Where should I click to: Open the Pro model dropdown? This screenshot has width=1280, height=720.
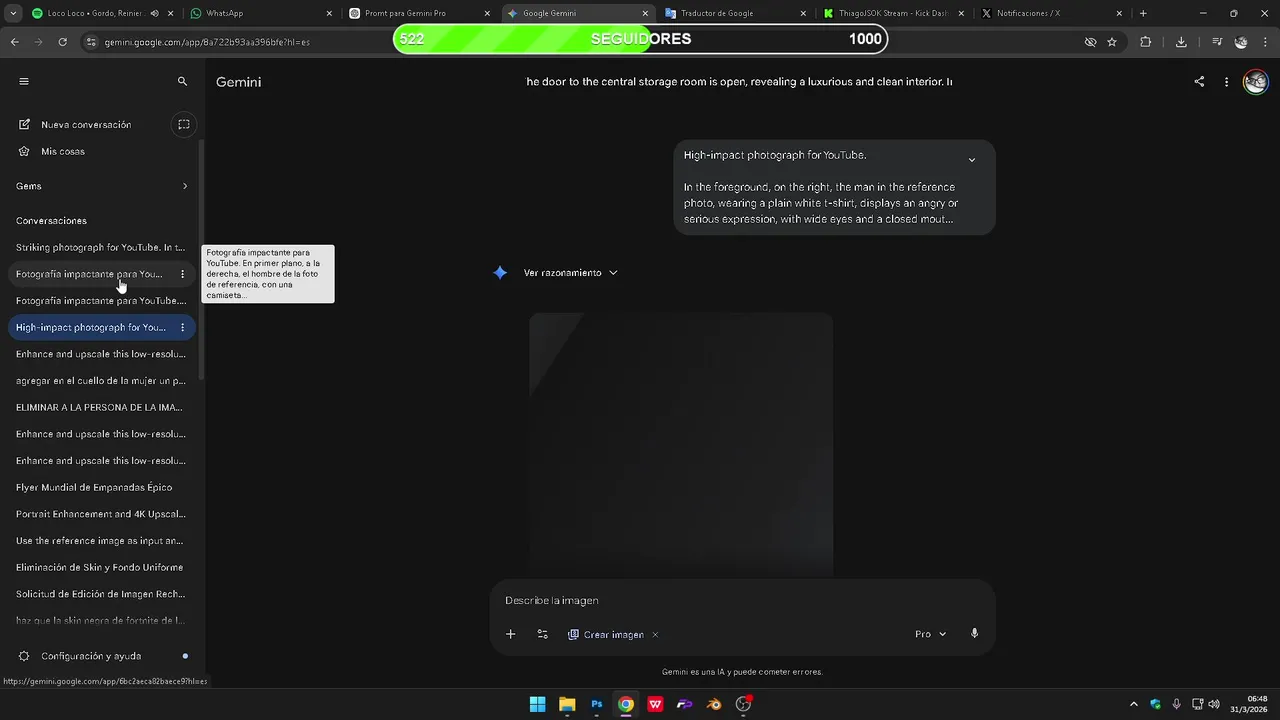click(x=930, y=634)
